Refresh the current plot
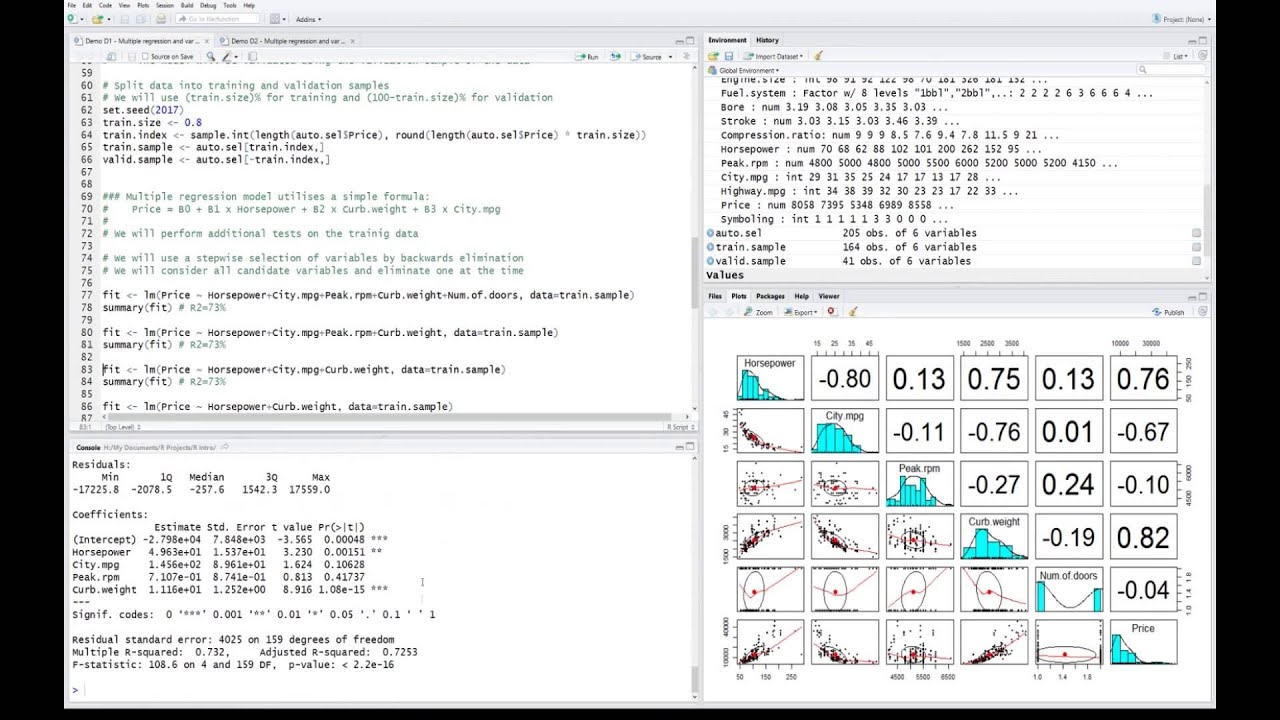Screen dimensions: 1280x720 click(1202, 312)
